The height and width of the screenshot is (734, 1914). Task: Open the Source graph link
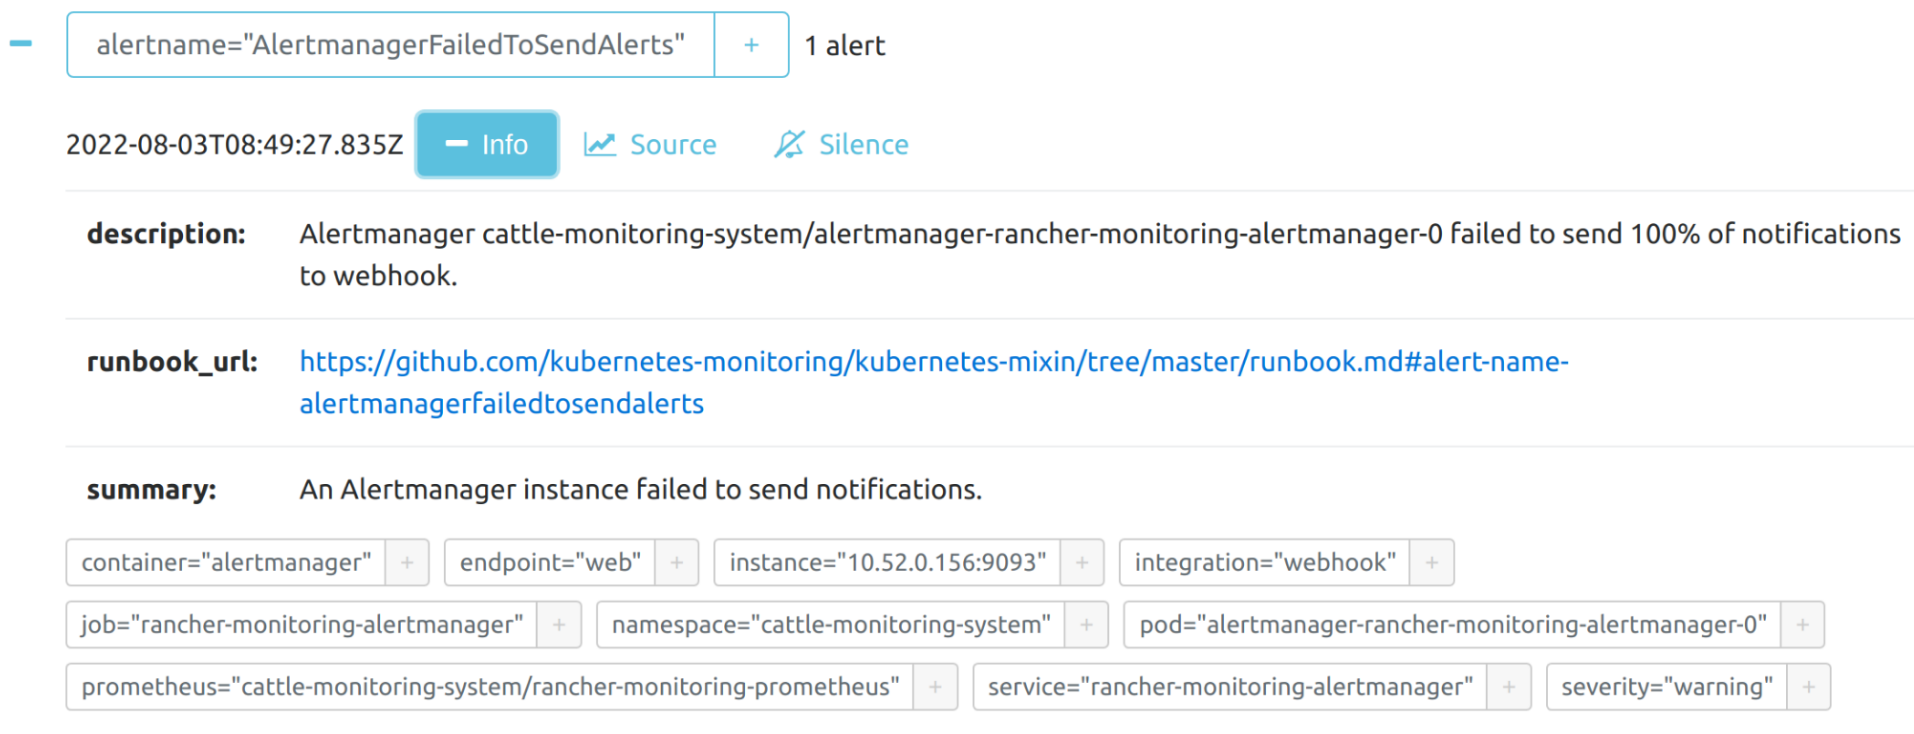pos(651,145)
